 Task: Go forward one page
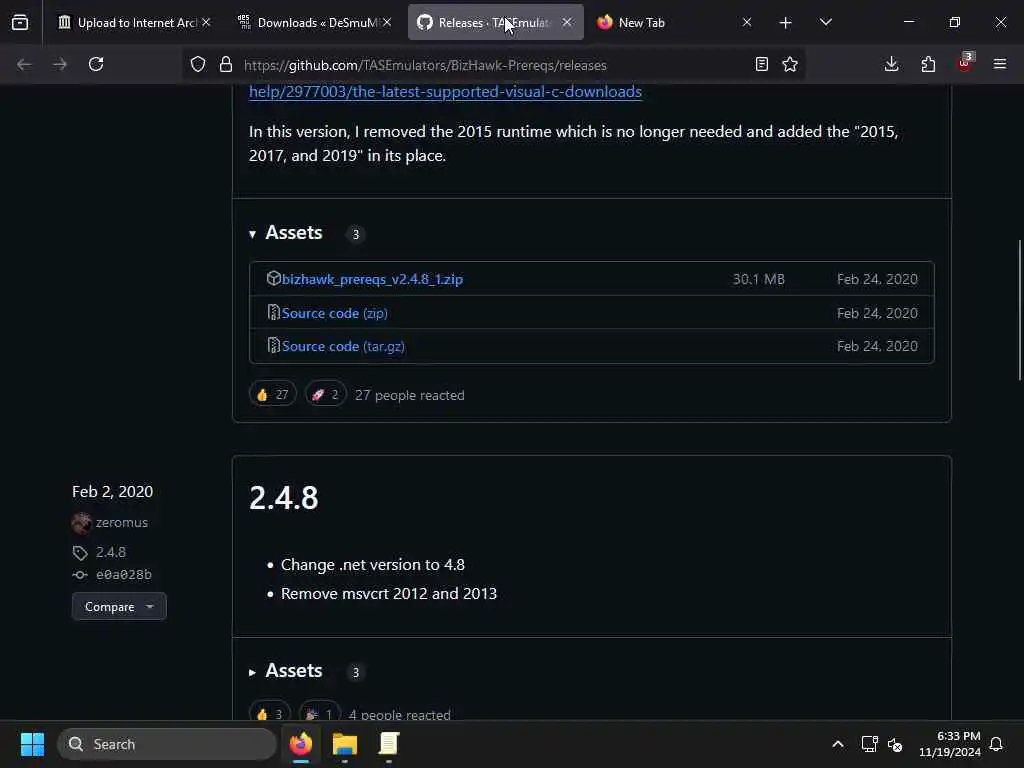coord(60,64)
